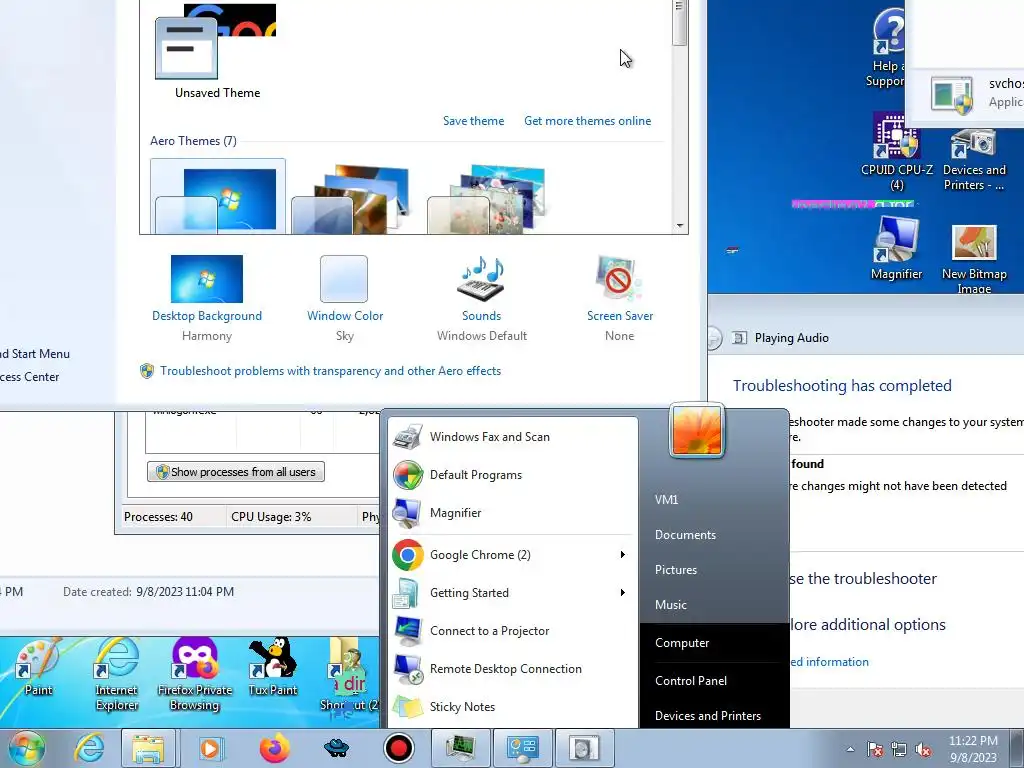The width and height of the screenshot is (1024, 768).
Task: Click the Date created 9/8/2023 11:04 PM value
Action: (x=185, y=592)
